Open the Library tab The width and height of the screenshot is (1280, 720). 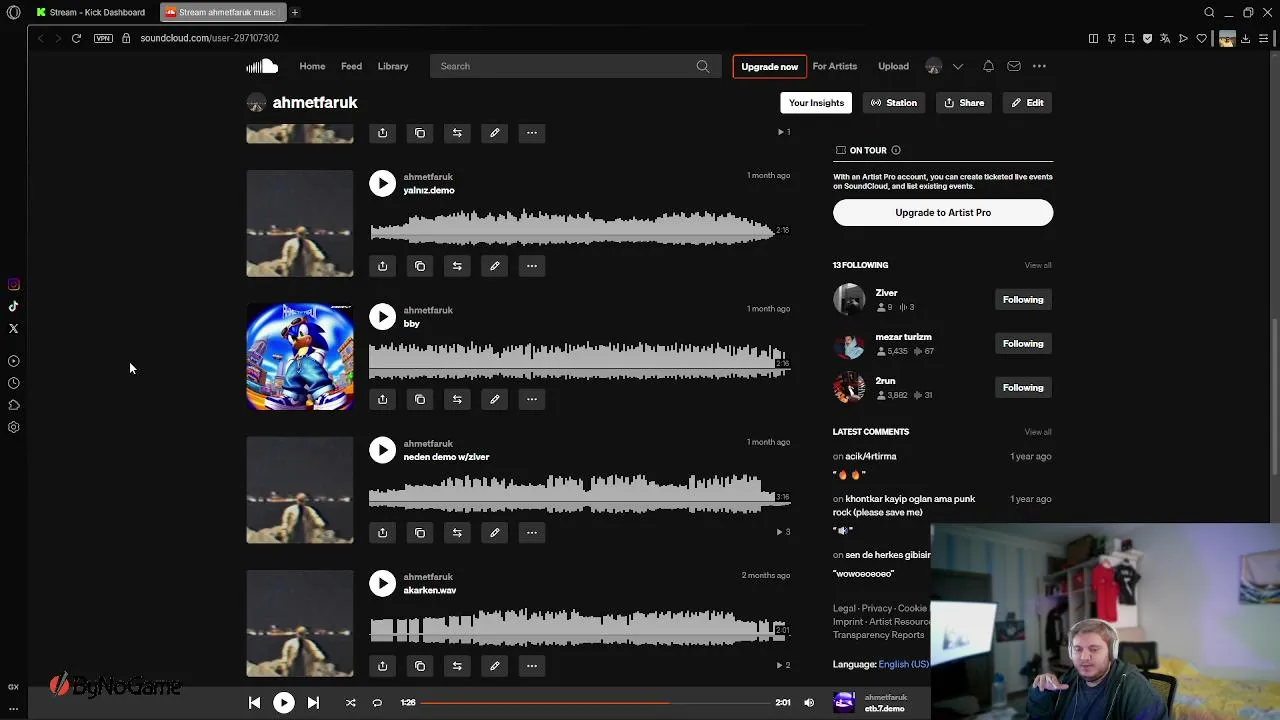pos(393,66)
